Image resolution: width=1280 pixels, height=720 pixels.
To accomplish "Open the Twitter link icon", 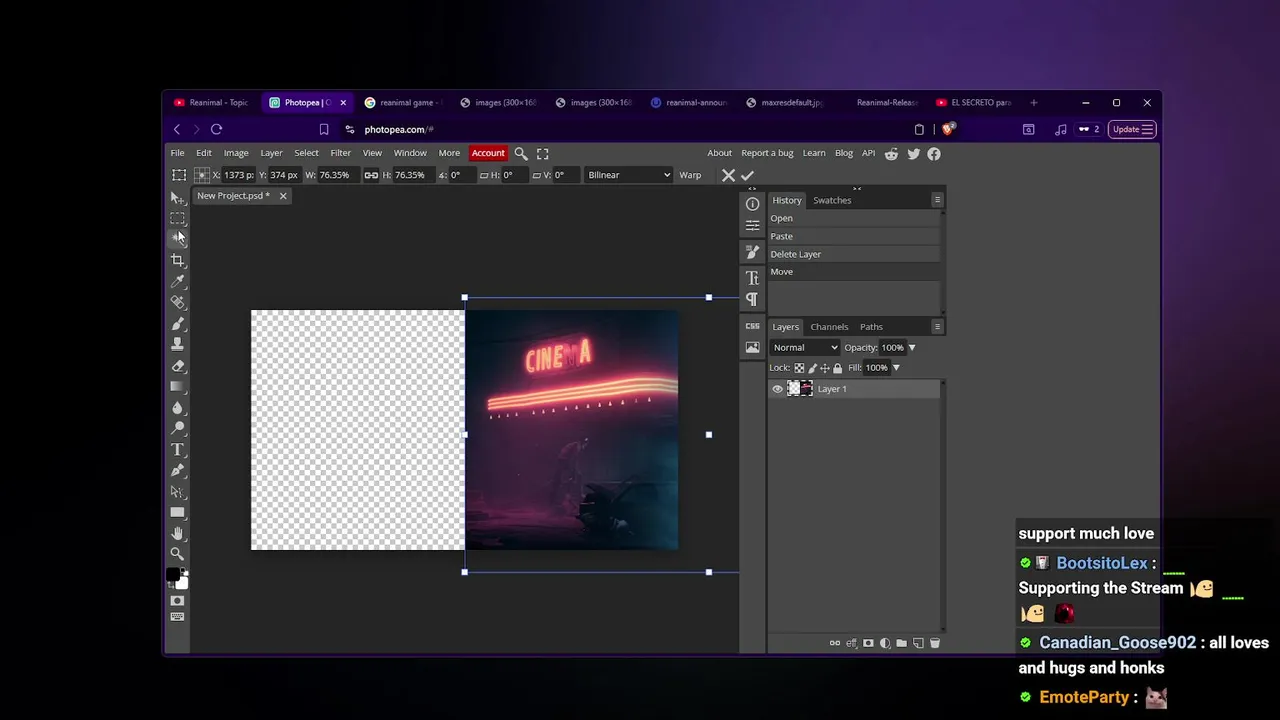I will coord(913,153).
